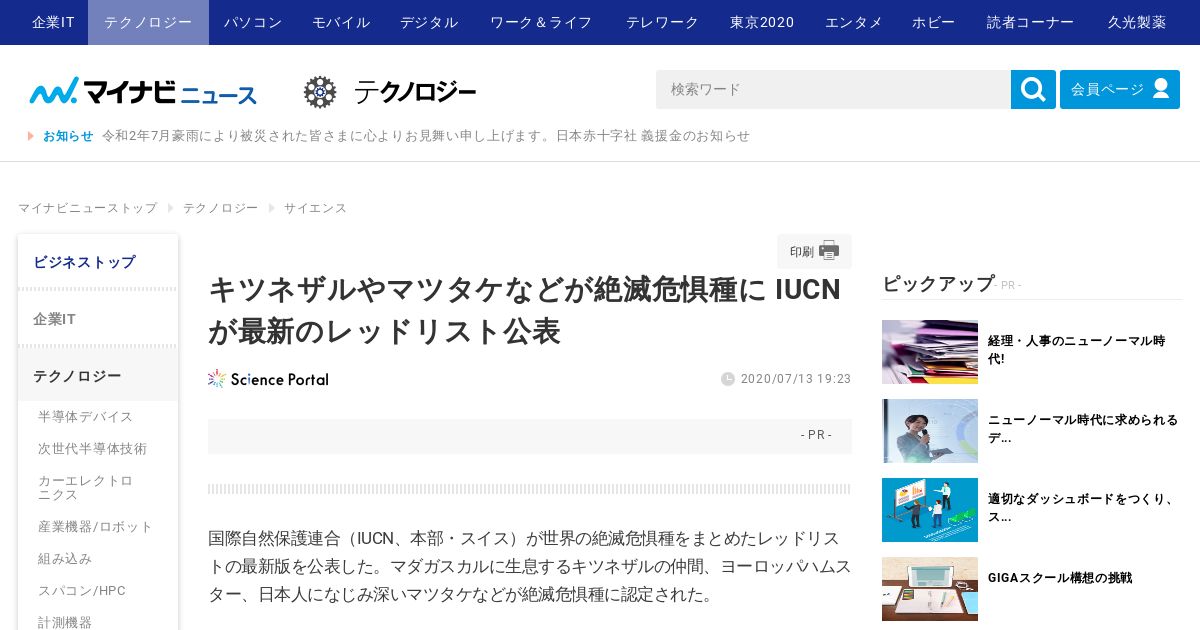Open パソコン in top navigation
Image resolution: width=1200 pixels, height=630 pixels.
pyautogui.click(x=253, y=22)
